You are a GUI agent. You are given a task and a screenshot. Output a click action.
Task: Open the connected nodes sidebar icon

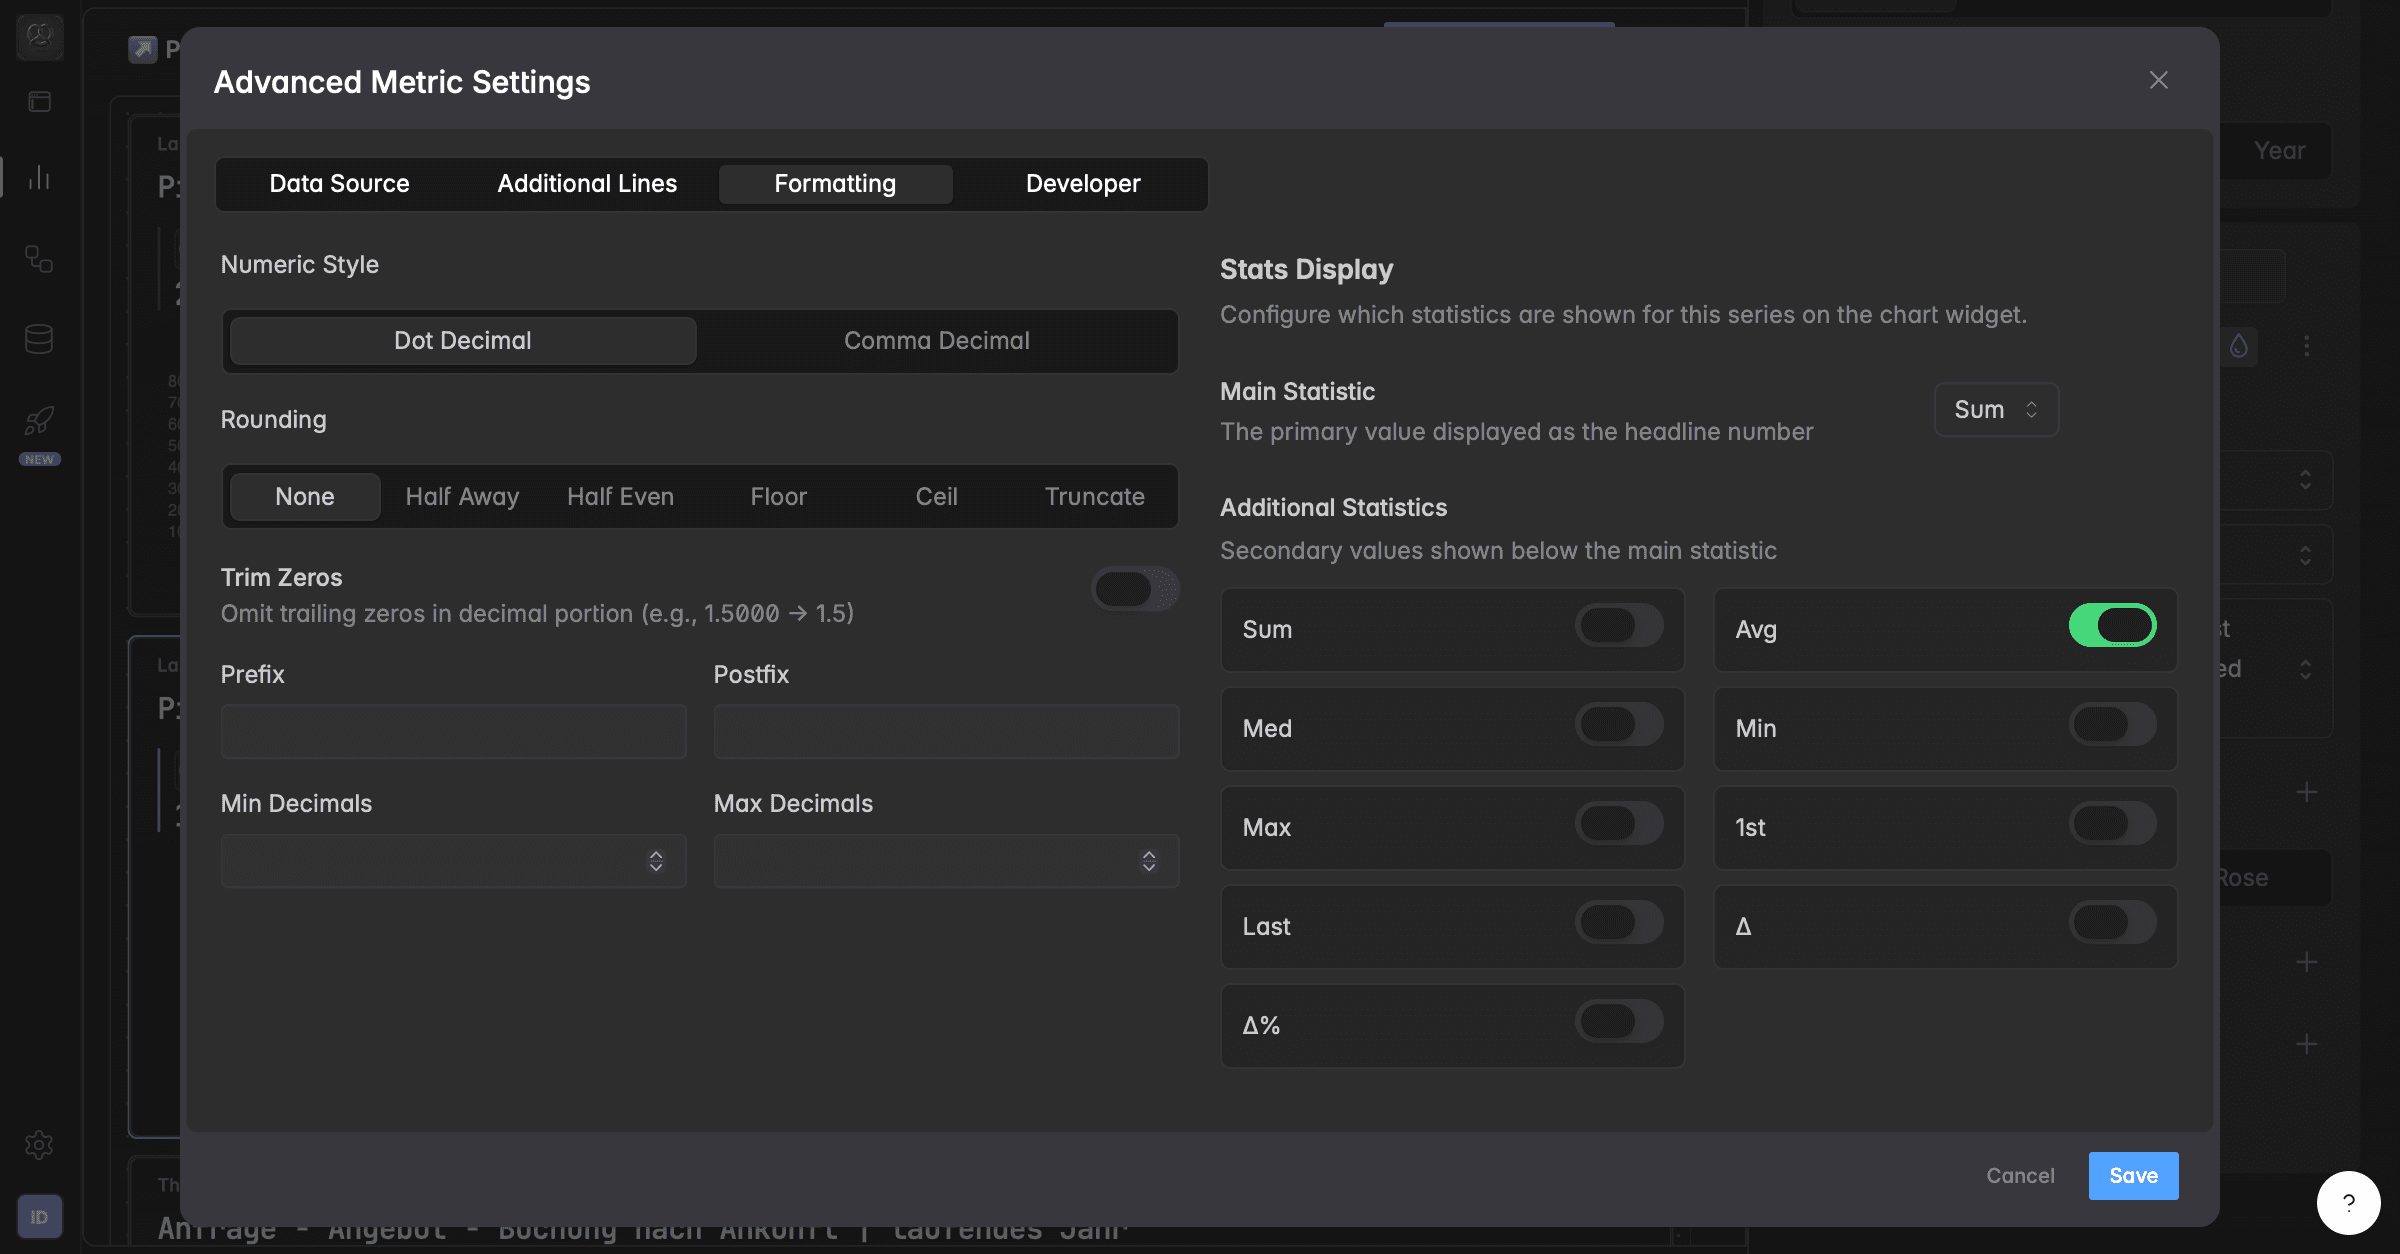coord(39,259)
